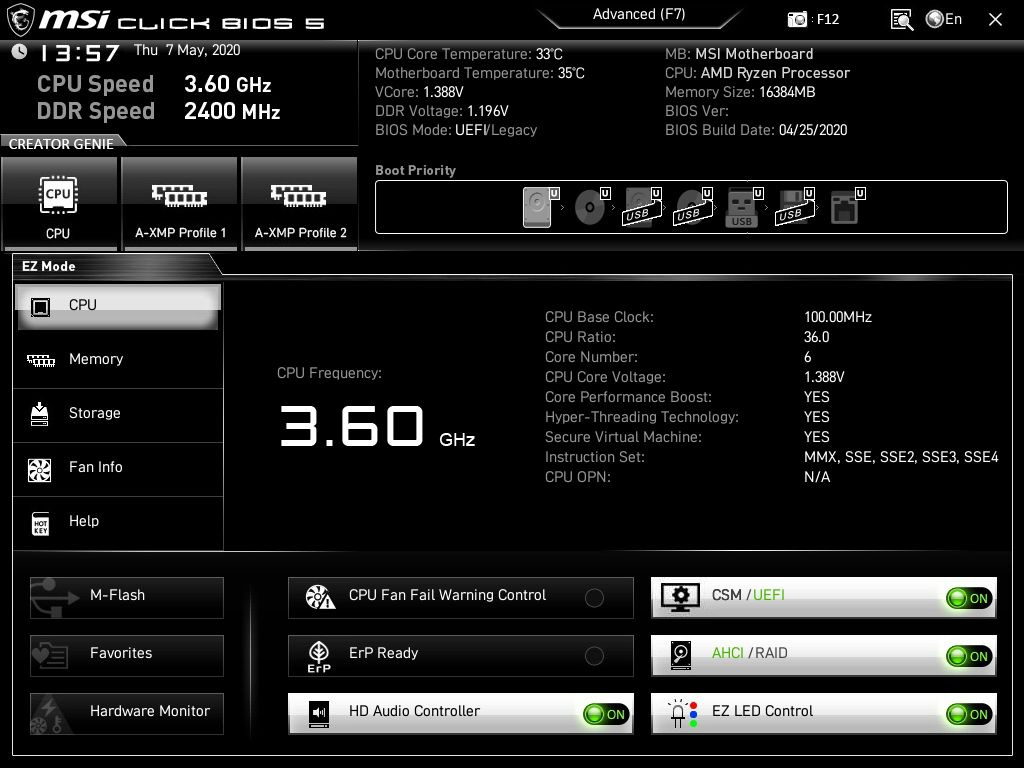This screenshot has height=768, width=1024.
Task: Change language via the globe En icon
Action: tap(944, 19)
